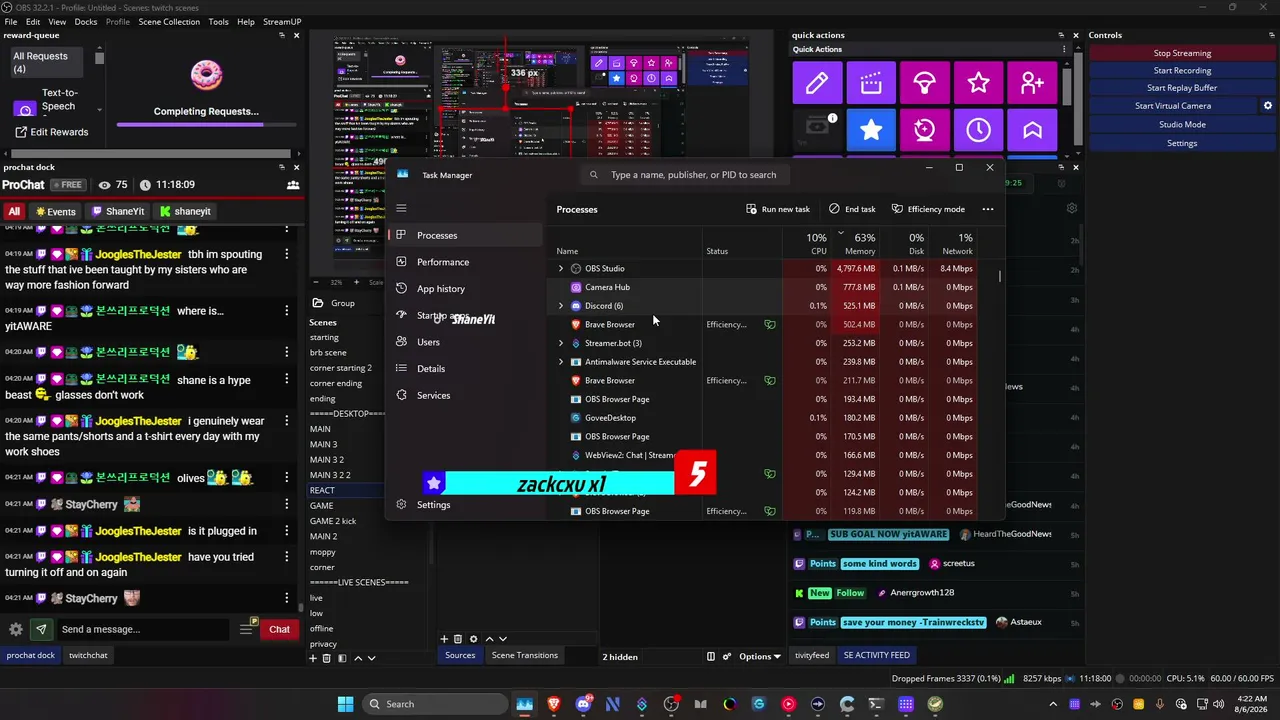1280x720 pixels.
Task: Toggle the ShaneYit chat filter with Twitch icon
Action: [x=118, y=212]
